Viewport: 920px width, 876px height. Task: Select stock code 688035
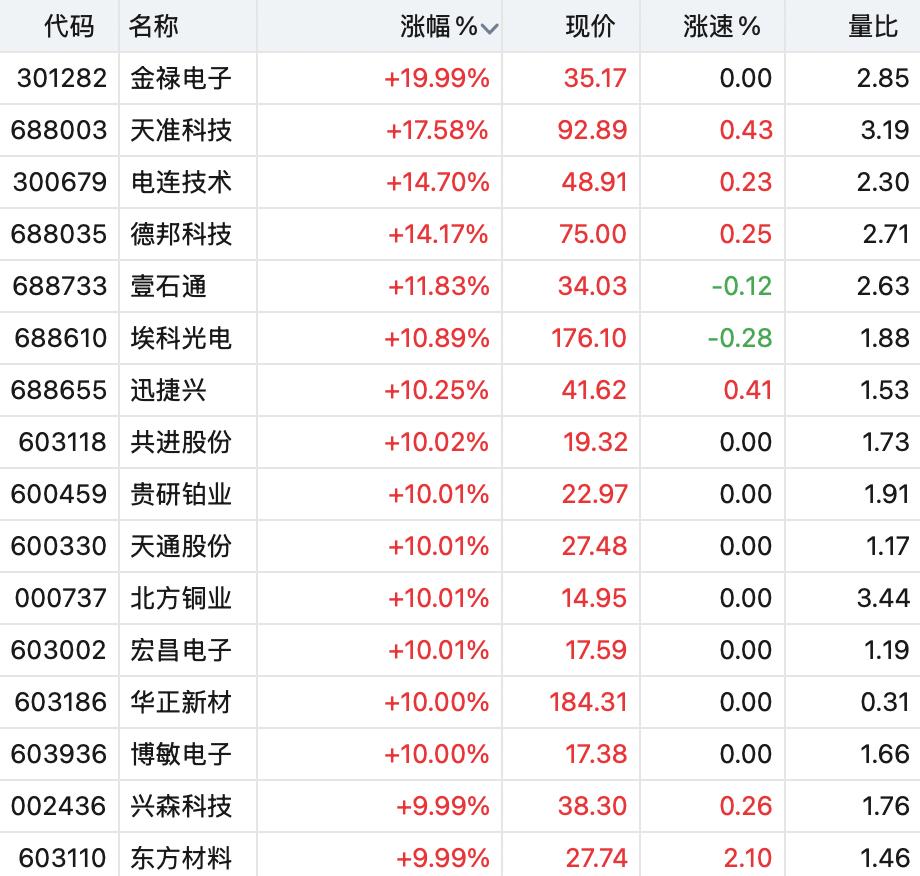tap(59, 234)
